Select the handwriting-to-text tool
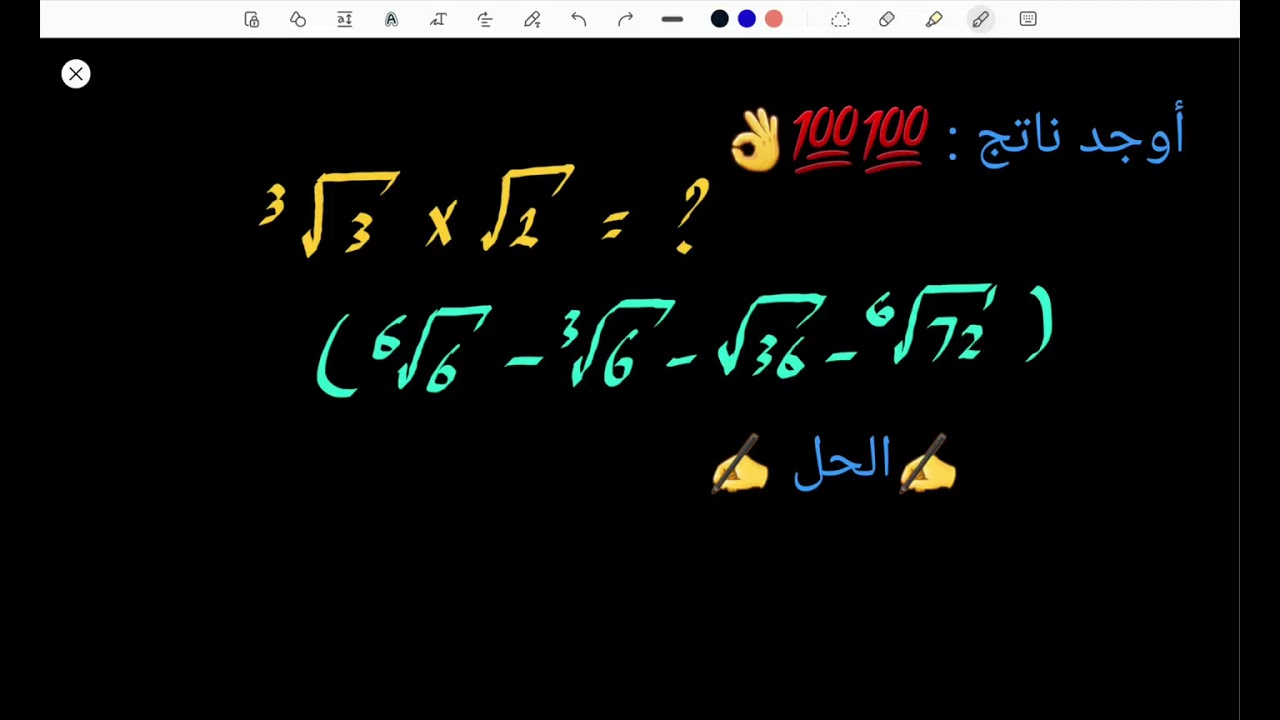Screen dimensions: 1280x720 pyautogui.click(x=438, y=19)
